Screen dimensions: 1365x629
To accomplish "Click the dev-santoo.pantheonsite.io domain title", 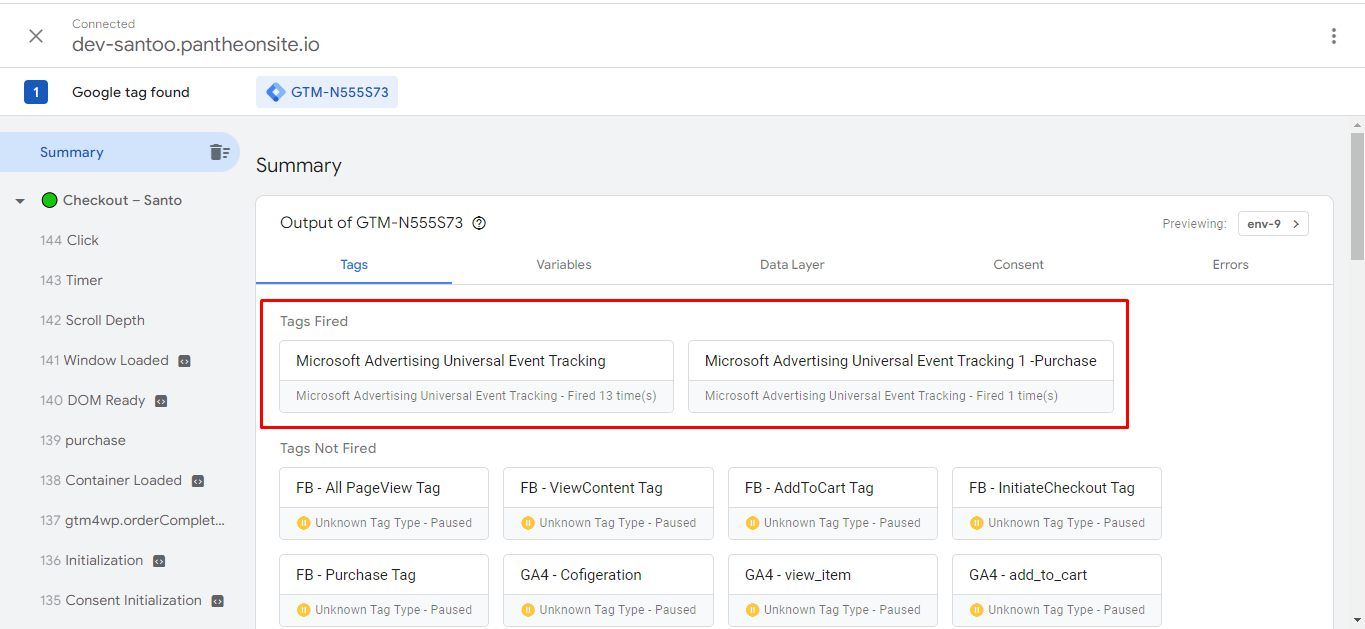I will pos(196,45).
